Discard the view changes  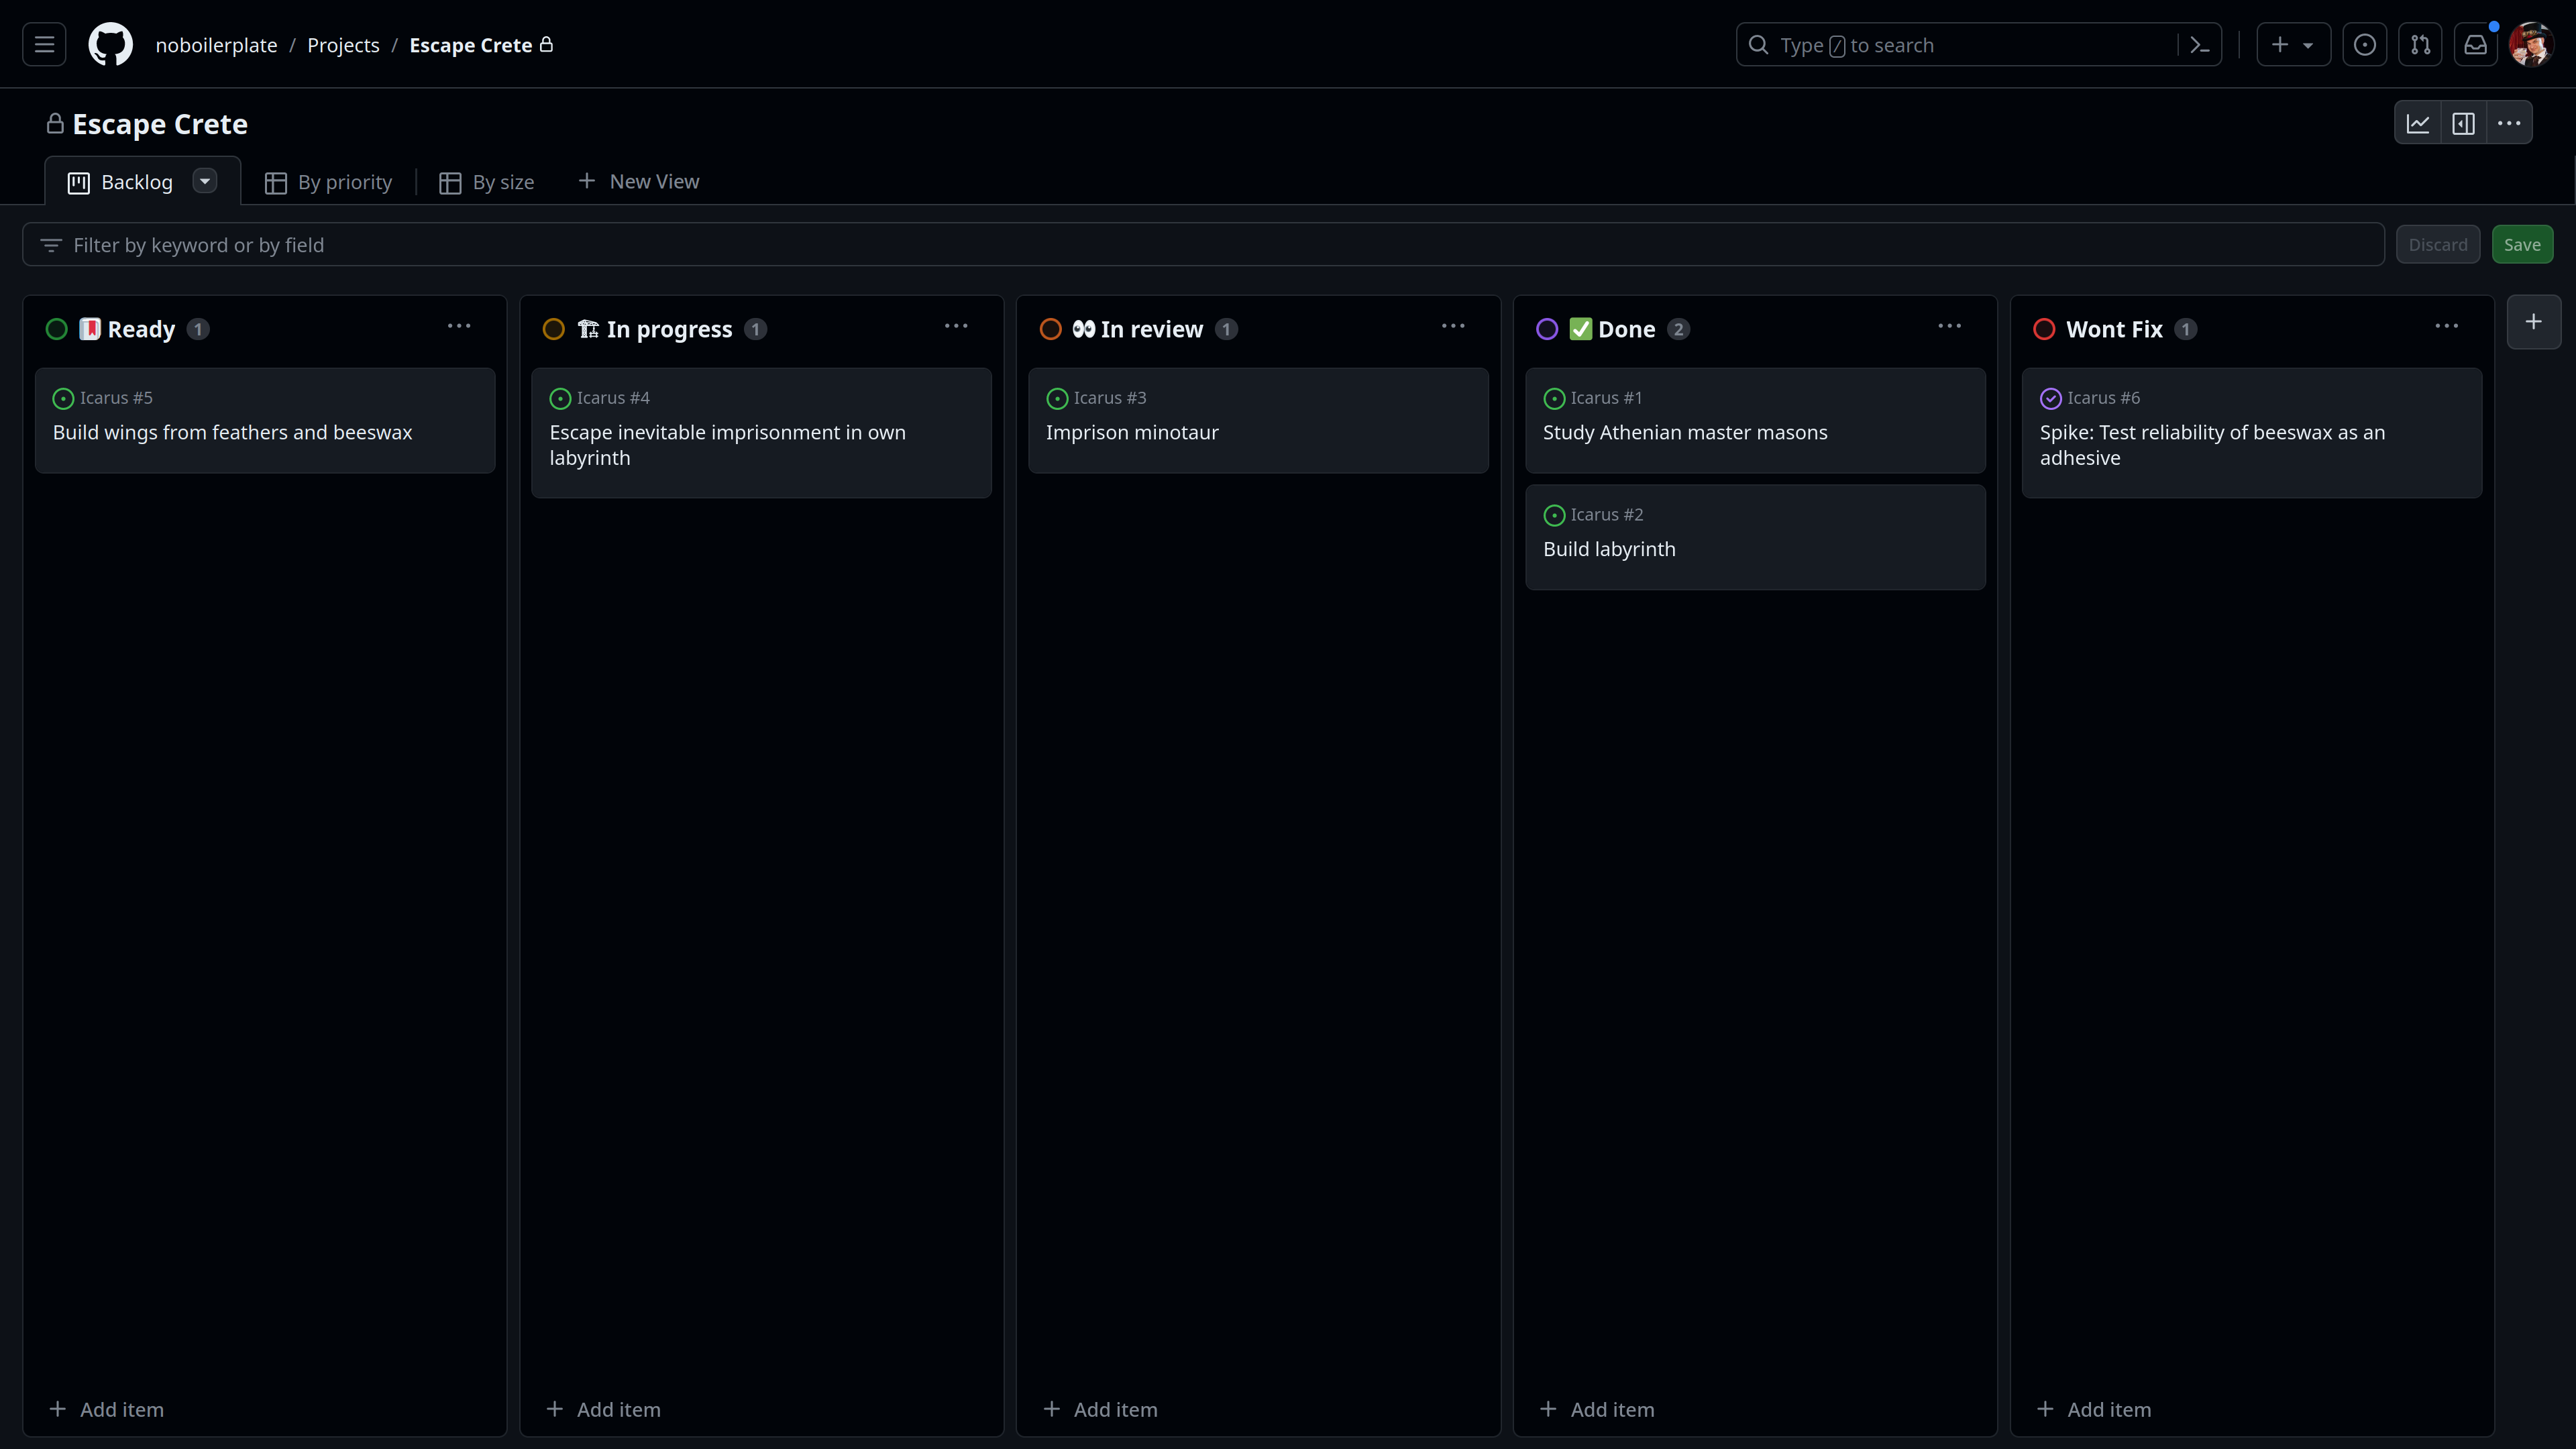[2438, 245]
